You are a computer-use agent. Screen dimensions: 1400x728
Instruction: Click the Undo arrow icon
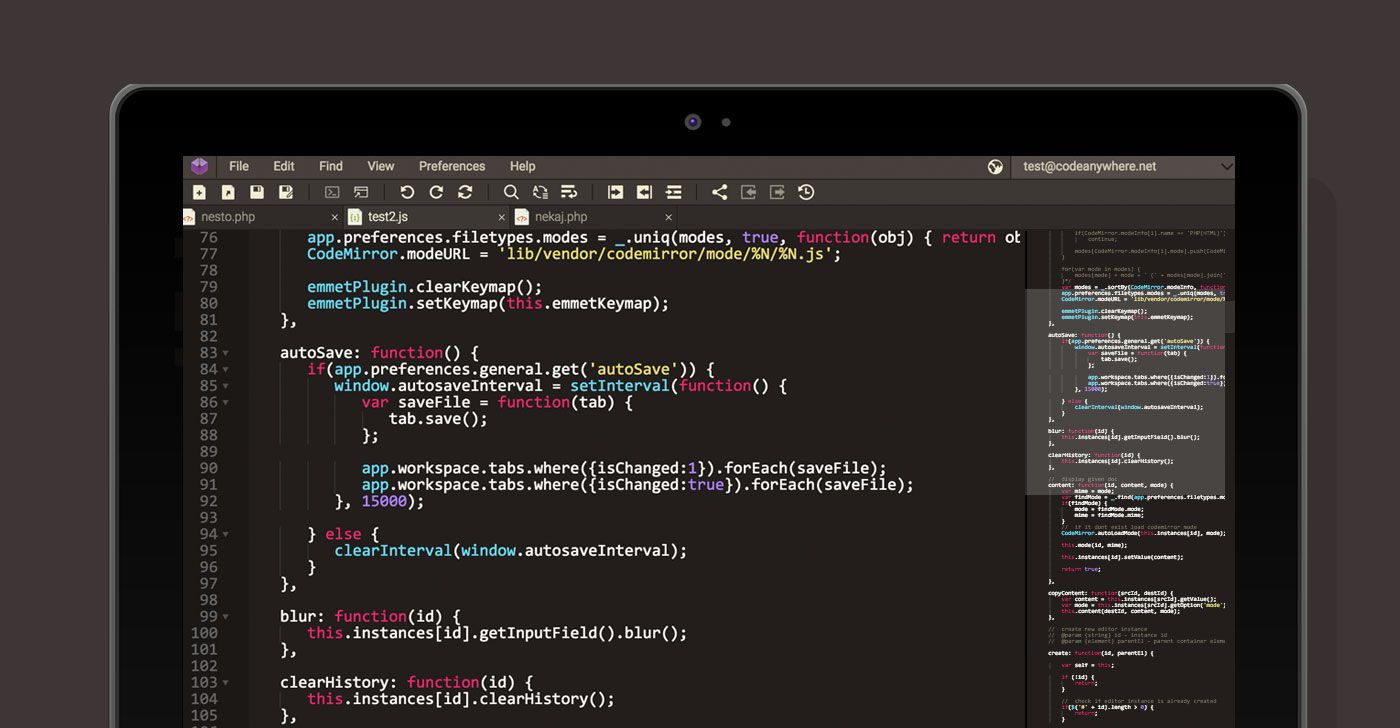point(407,192)
